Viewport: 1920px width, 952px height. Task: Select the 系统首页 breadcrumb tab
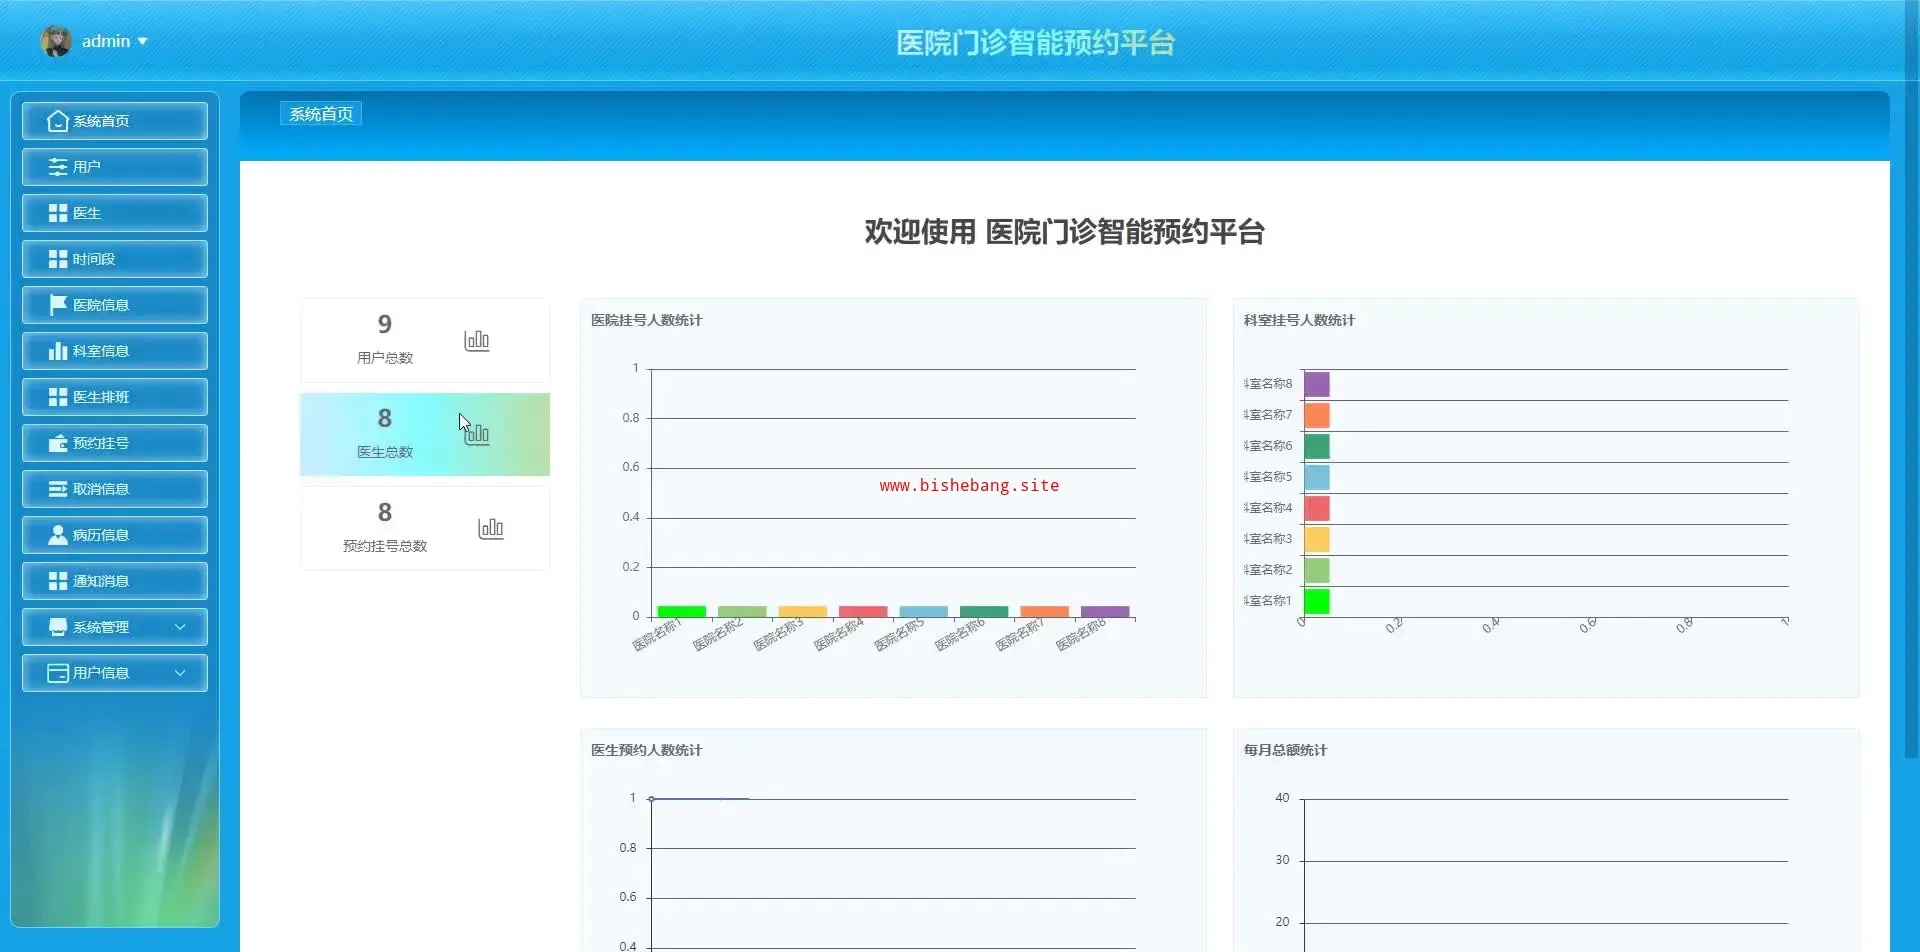click(321, 114)
